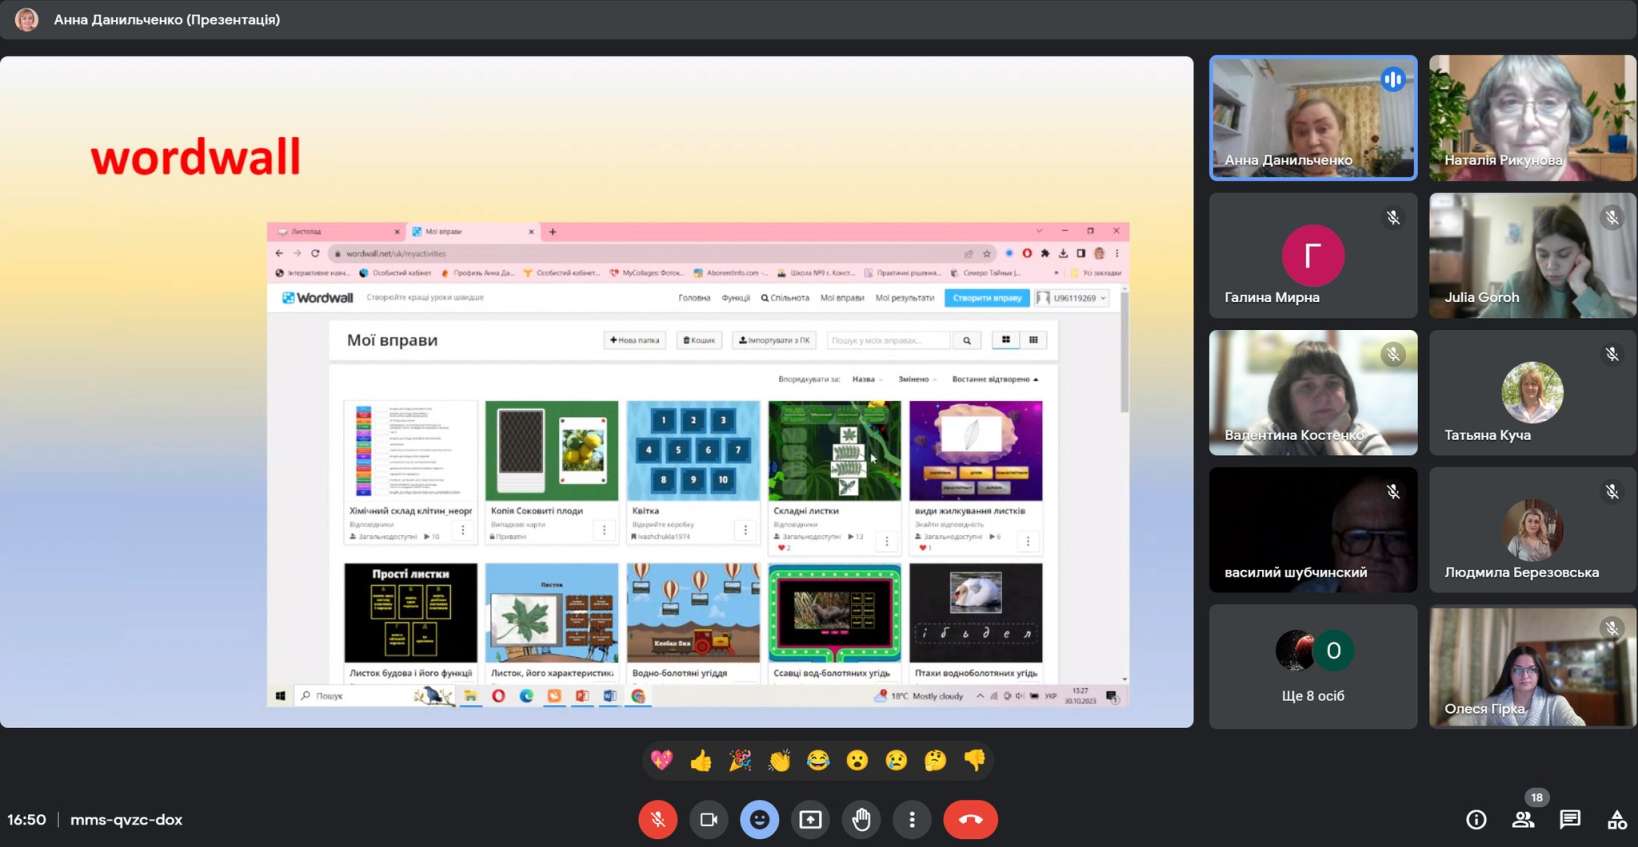1638x847 pixels.
Task: Switch to large grid view in Wordwall
Action: pyautogui.click(x=1006, y=340)
